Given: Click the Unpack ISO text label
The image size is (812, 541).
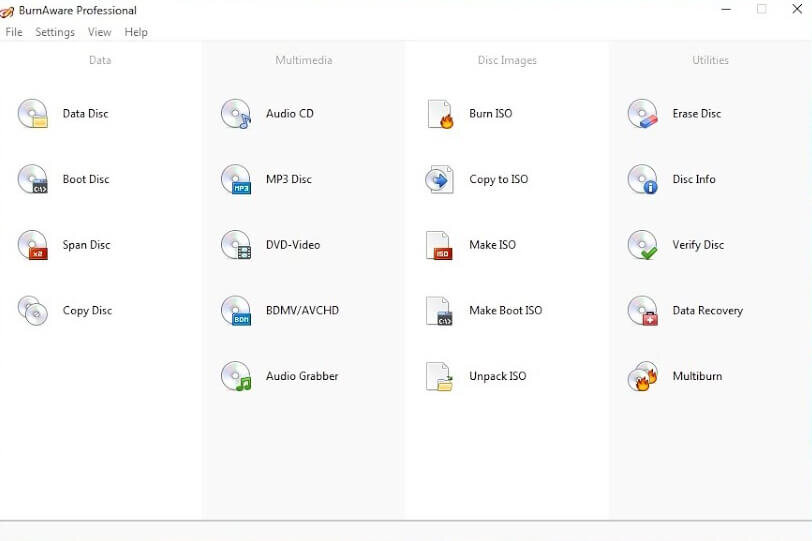Looking at the screenshot, I should (x=498, y=376).
